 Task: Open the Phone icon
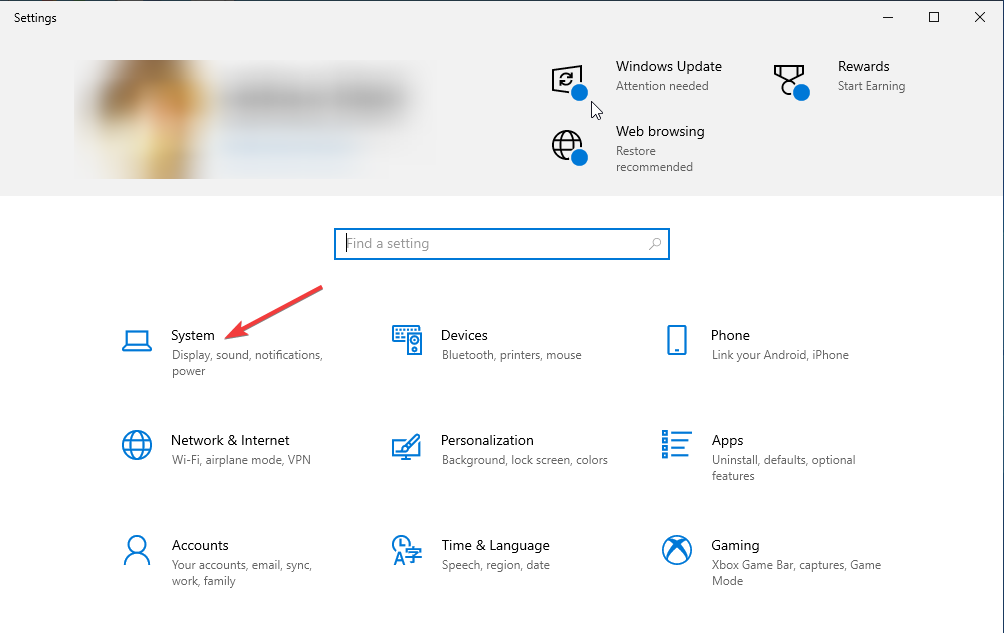[x=677, y=340]
